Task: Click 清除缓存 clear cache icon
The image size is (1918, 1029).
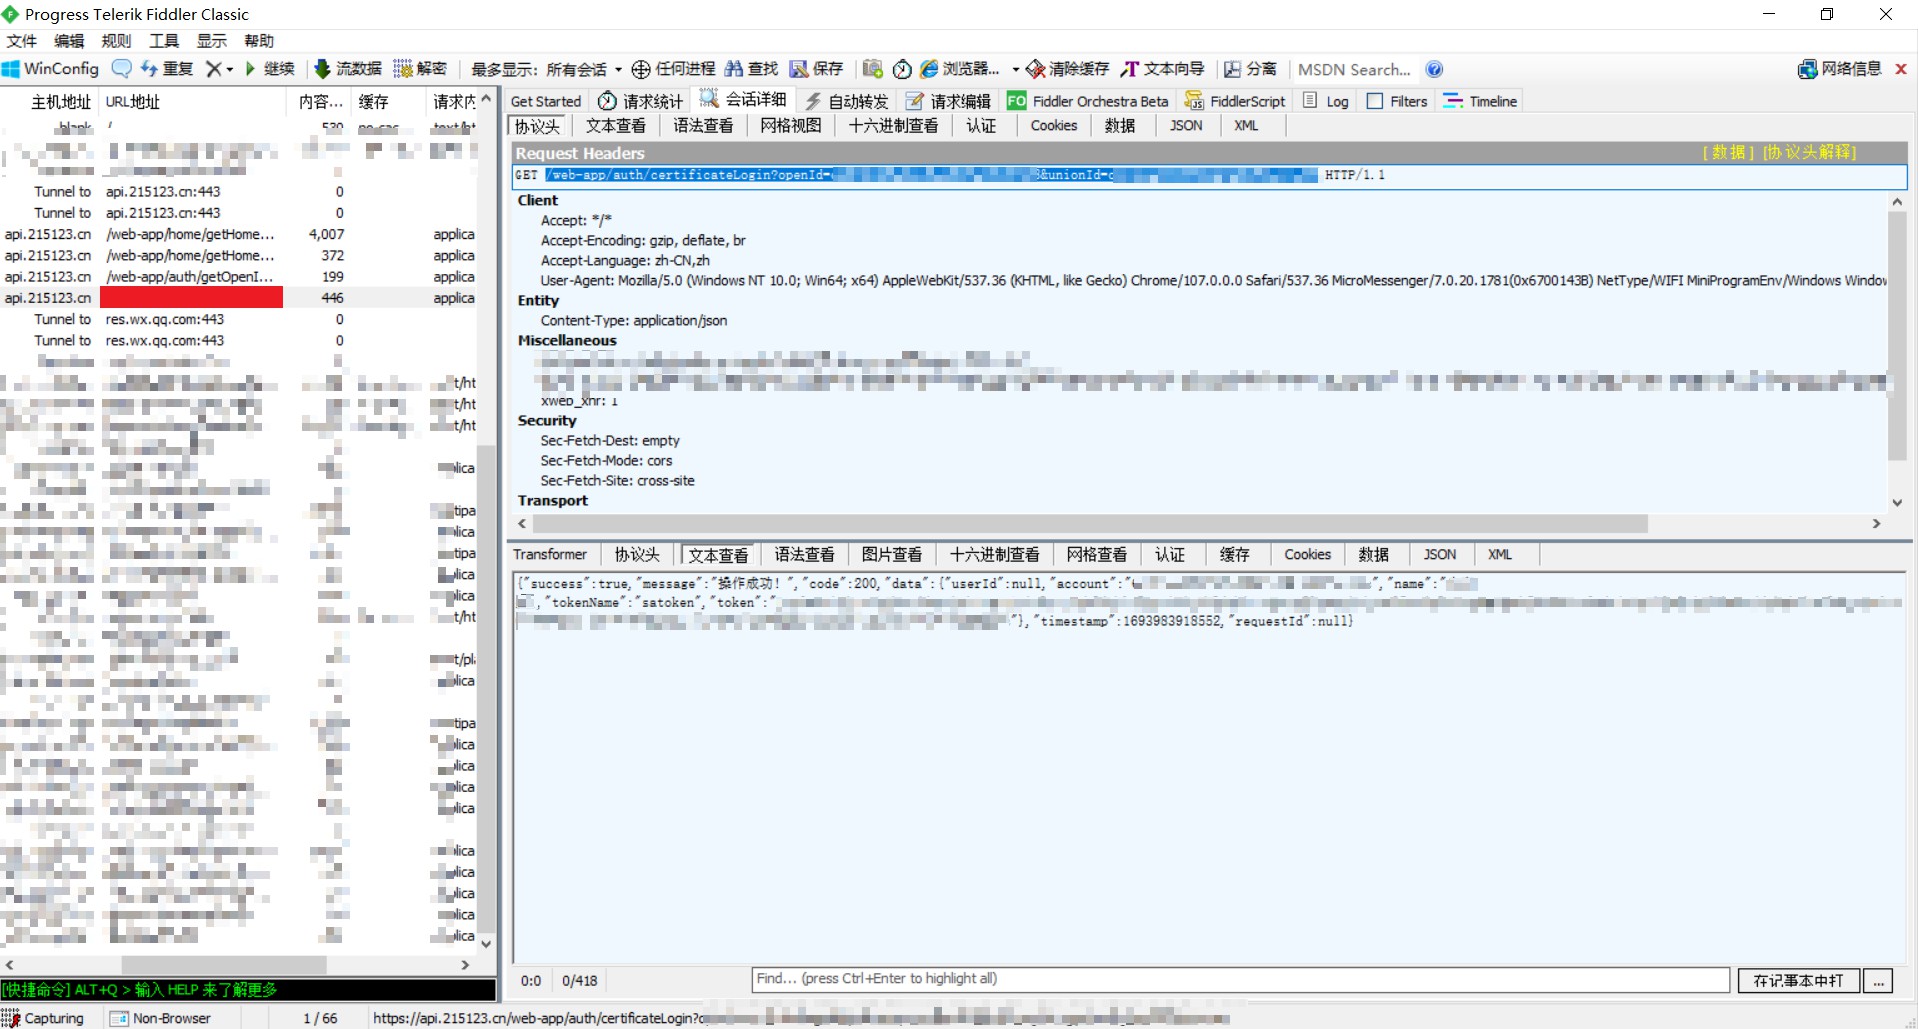Action: pyautogui.click(x=1067, y=69)
